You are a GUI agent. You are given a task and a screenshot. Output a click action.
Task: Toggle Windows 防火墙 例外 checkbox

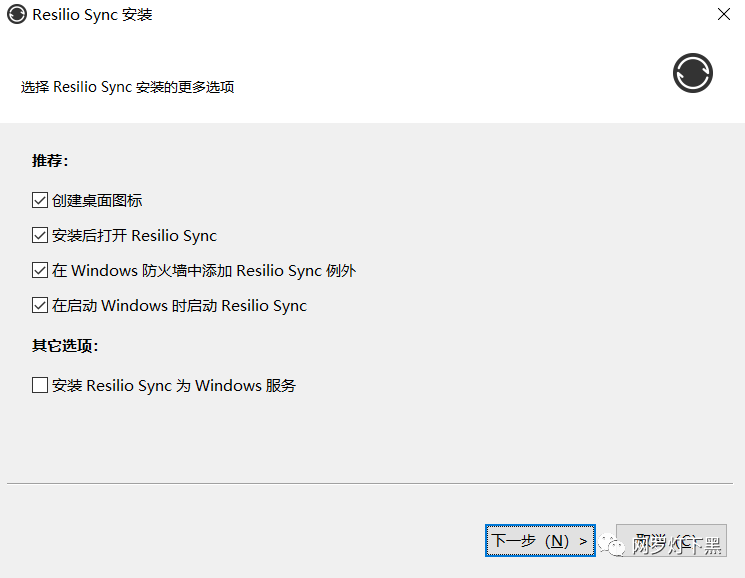[x=40, y=270]
